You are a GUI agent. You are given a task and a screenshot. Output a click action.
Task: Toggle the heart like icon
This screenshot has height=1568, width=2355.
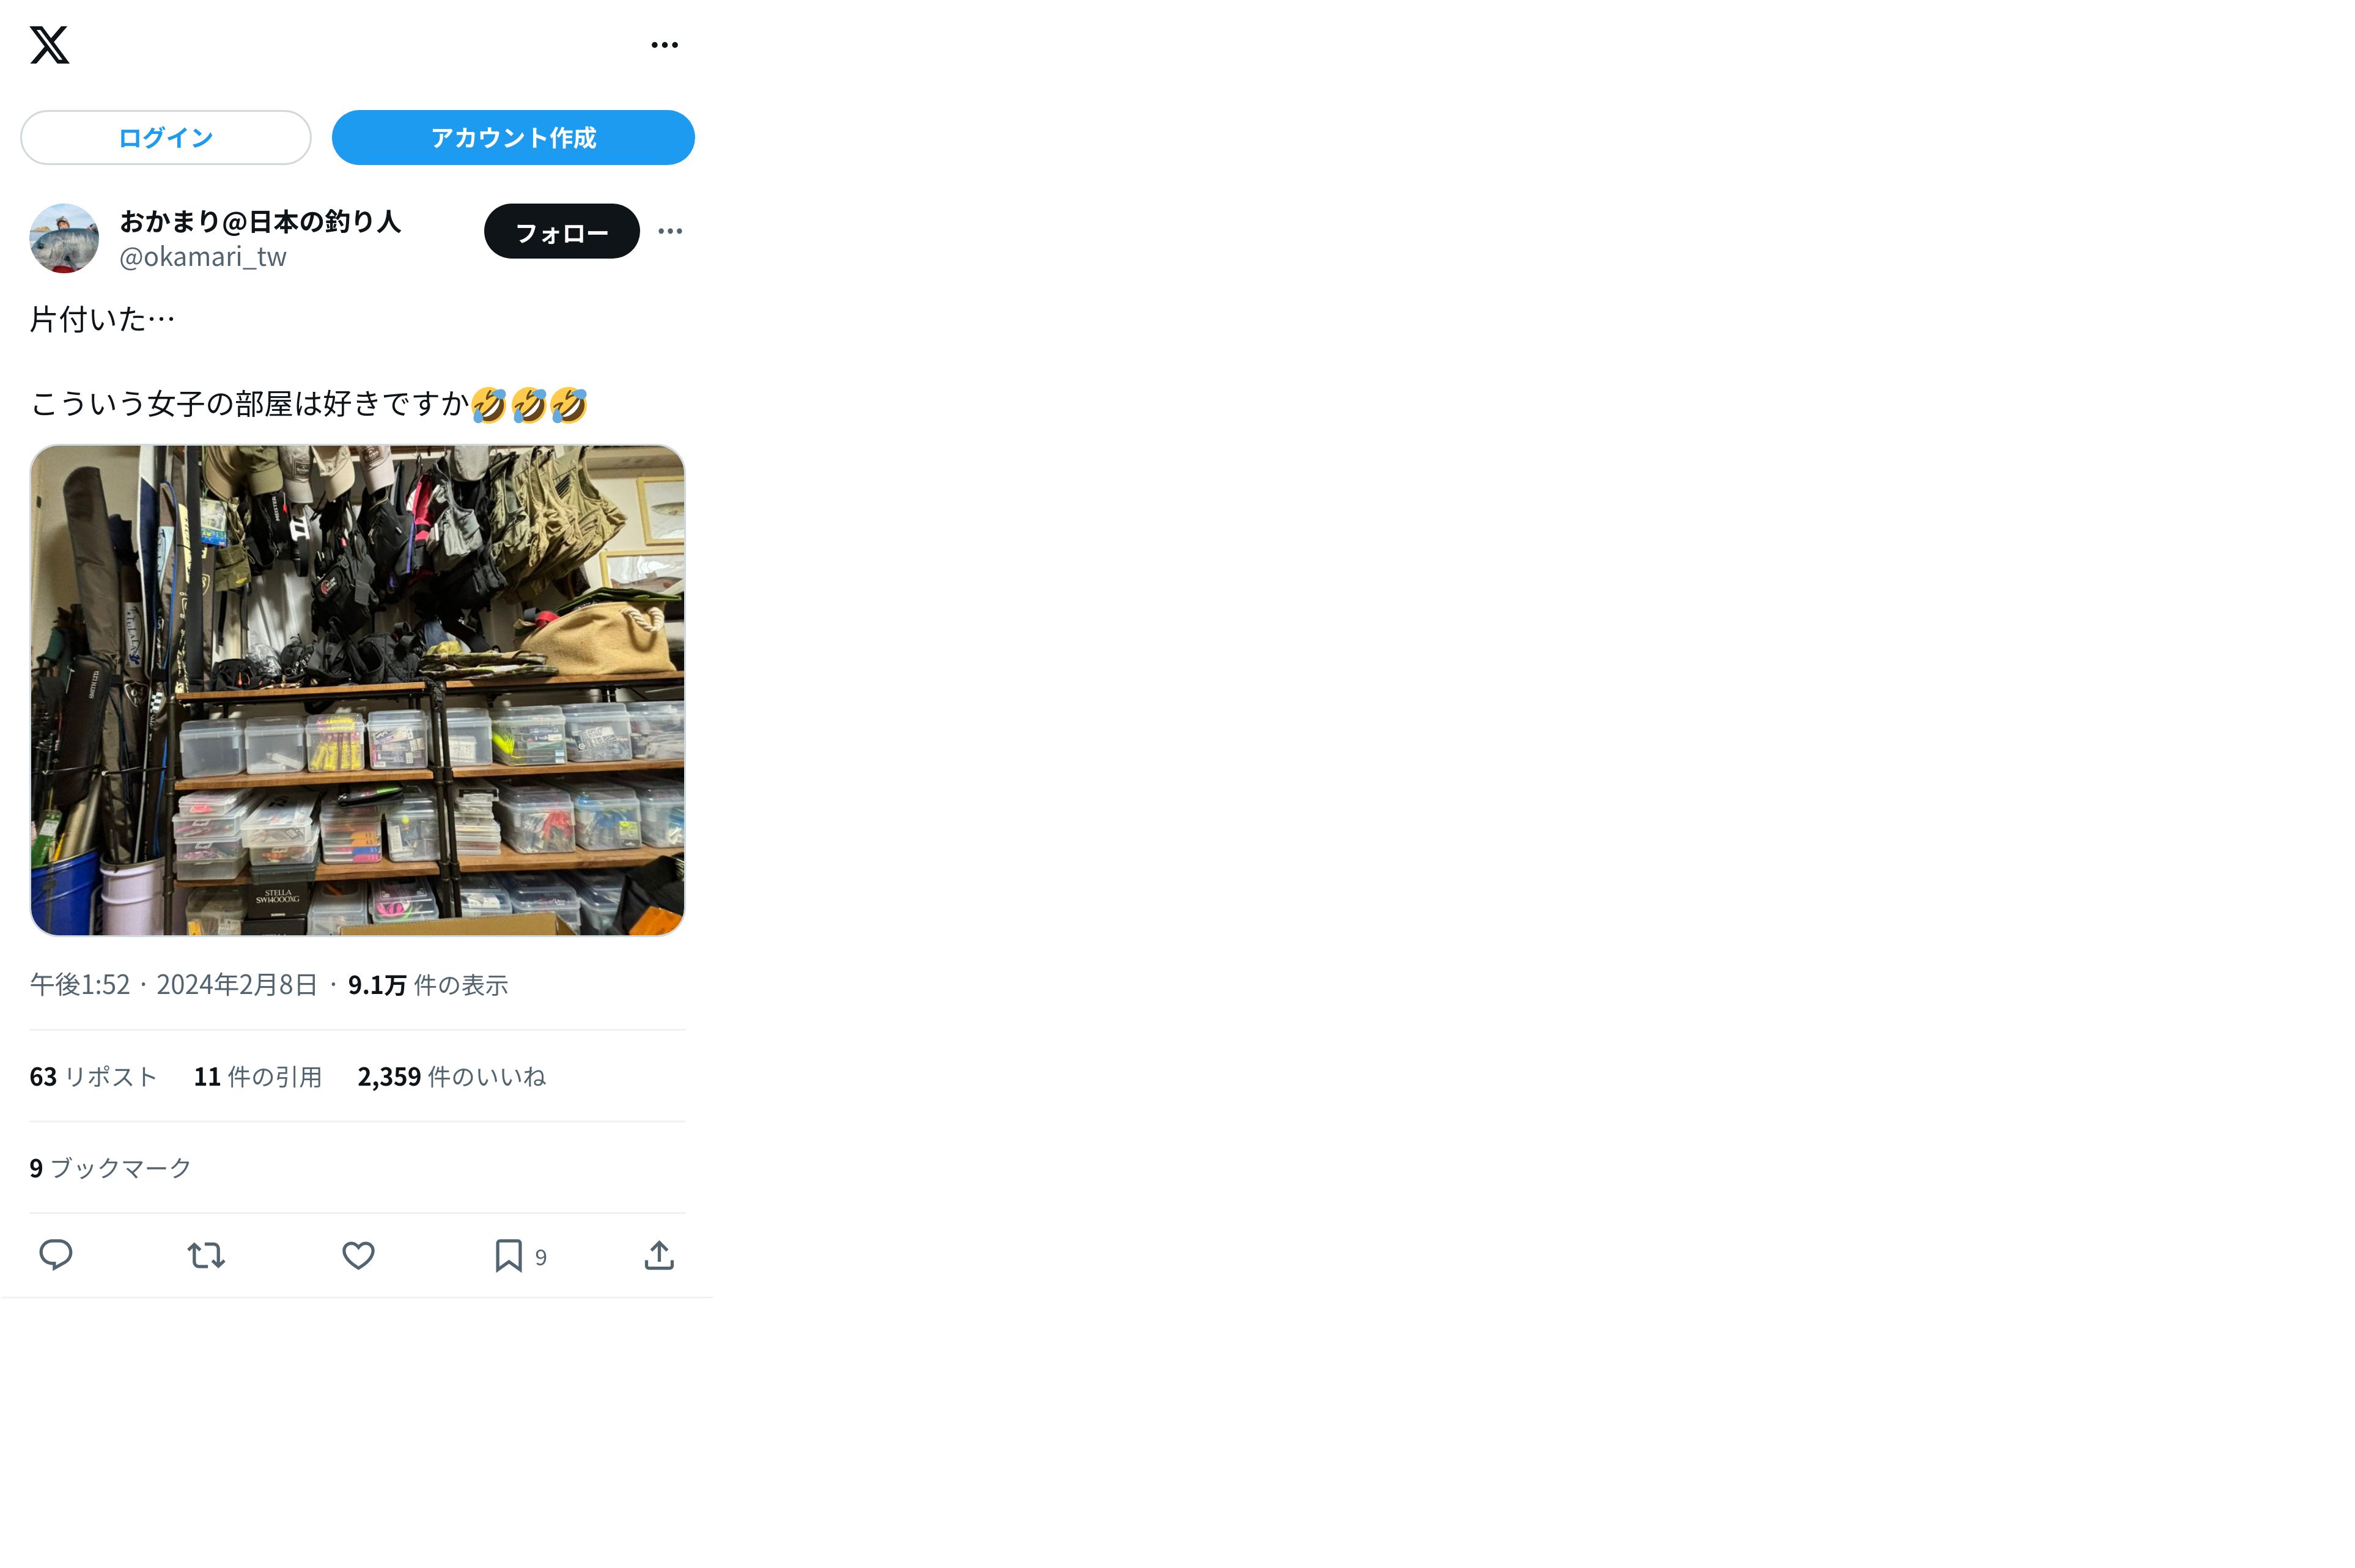click(x=358, y=1255)
